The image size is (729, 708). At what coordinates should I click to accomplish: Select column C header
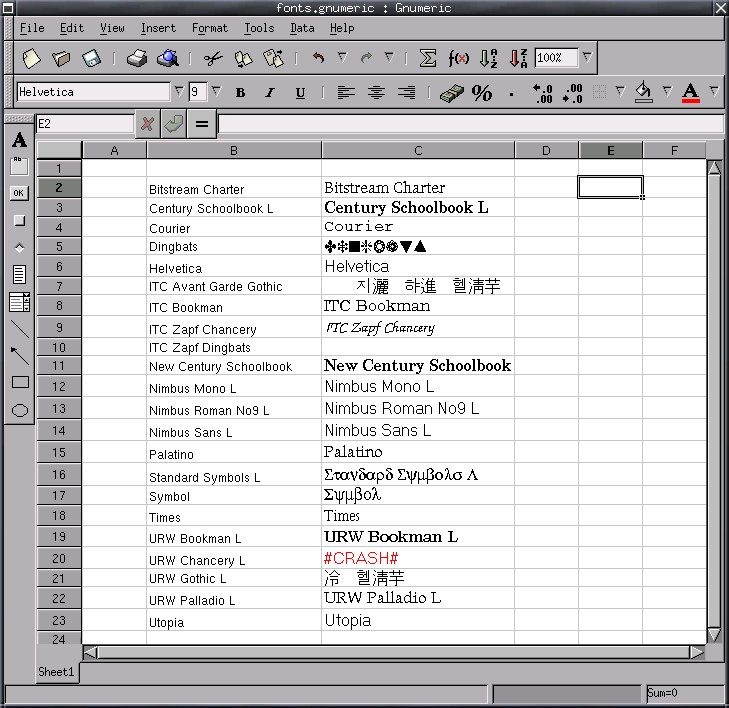[418, 151]
